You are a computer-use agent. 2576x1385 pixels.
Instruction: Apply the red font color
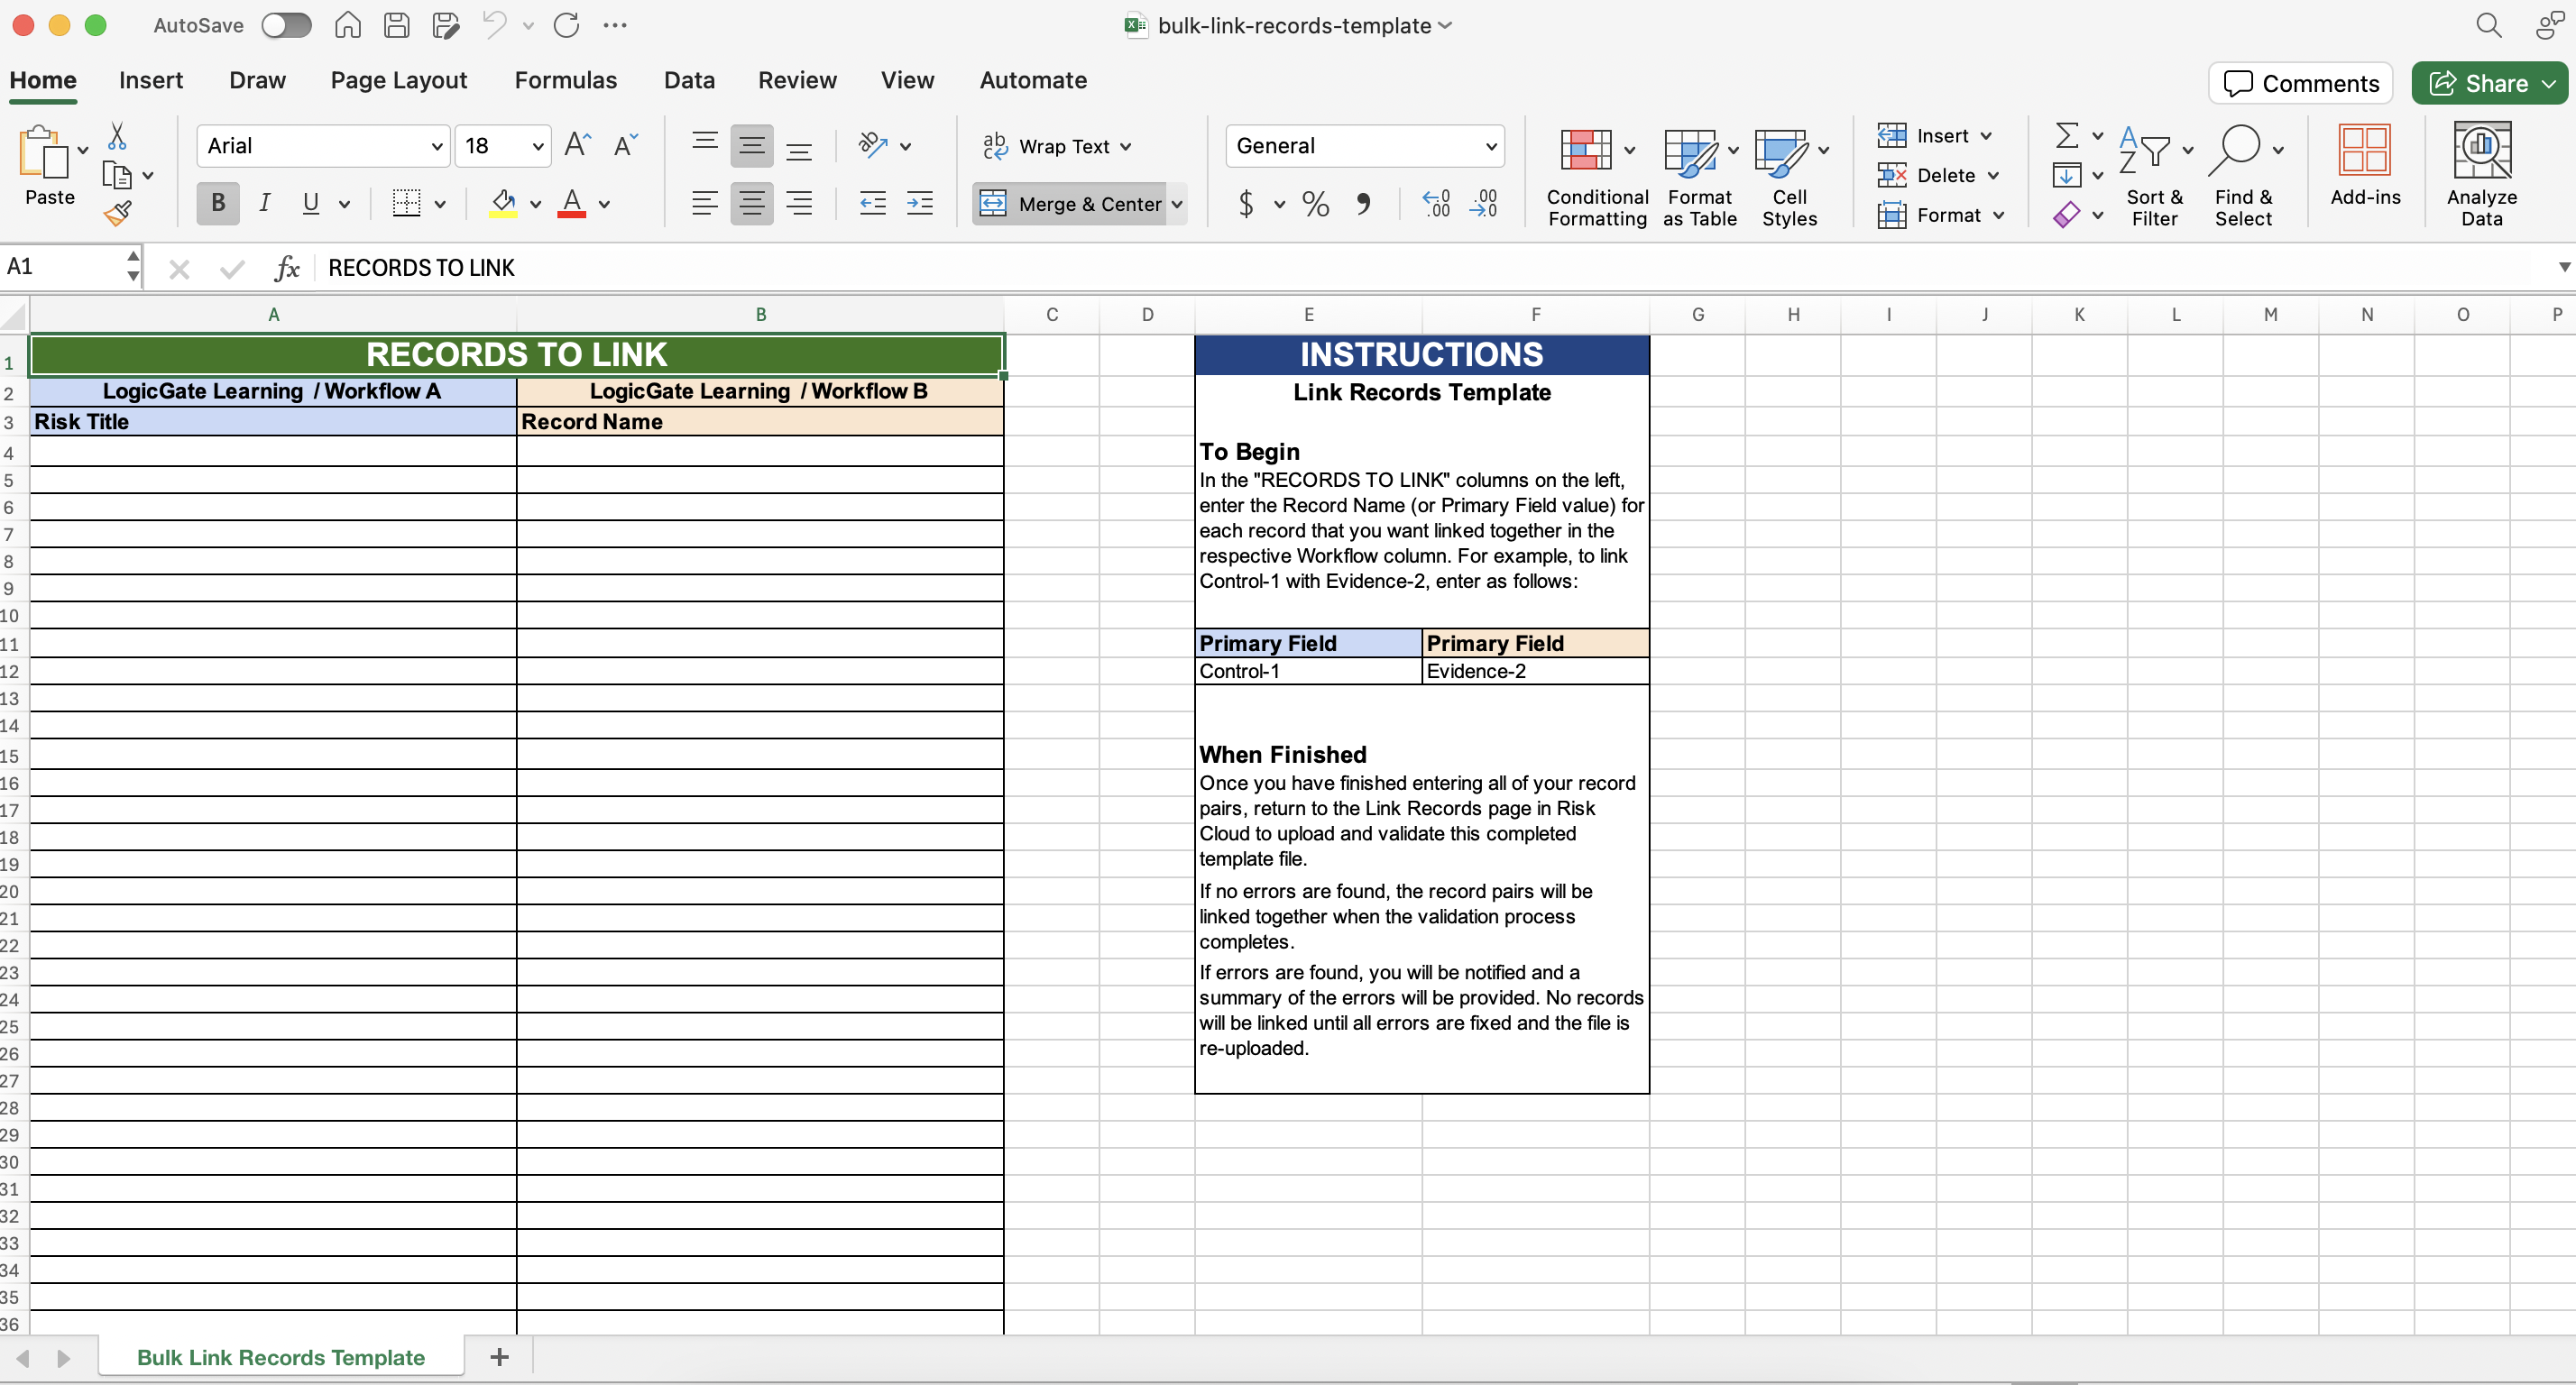click(x=572, y=204)
